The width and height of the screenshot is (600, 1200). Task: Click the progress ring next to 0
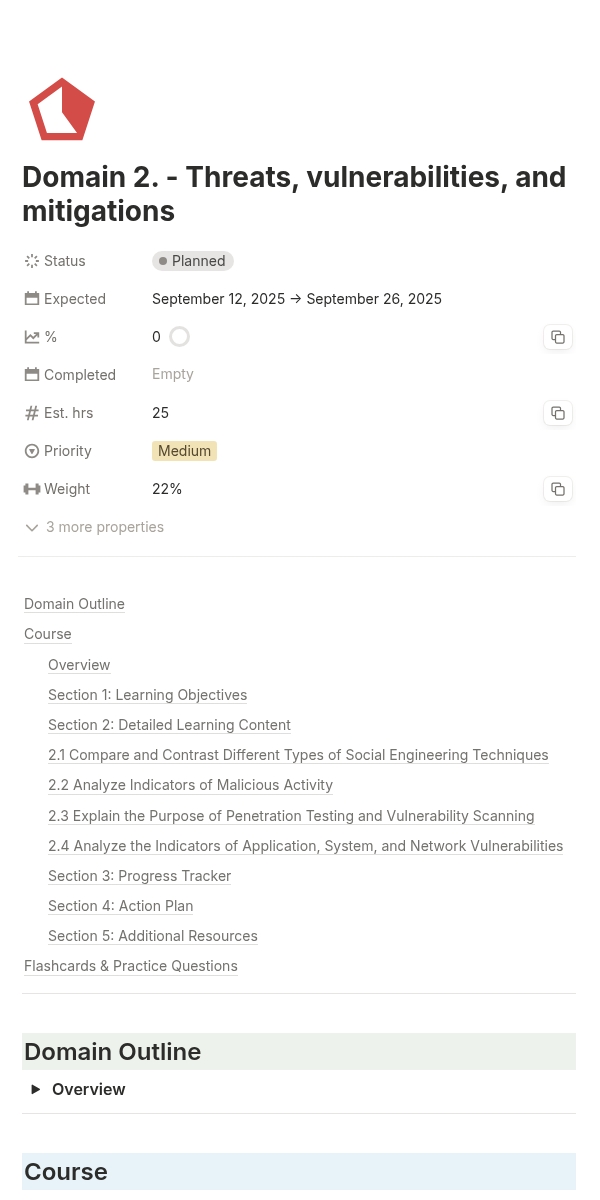tap(179, 337)
